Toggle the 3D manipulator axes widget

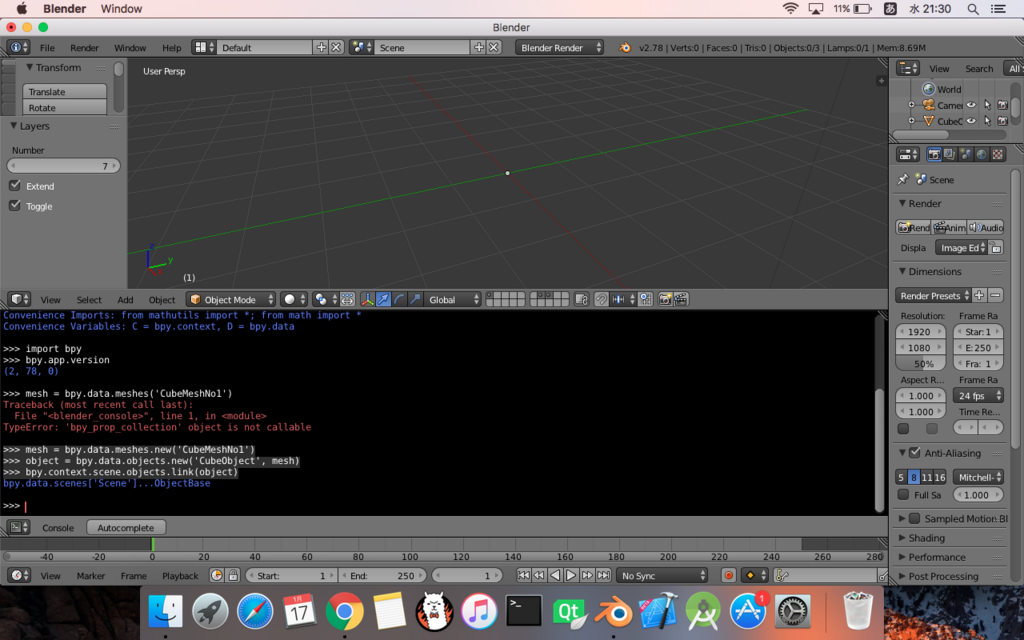click(368, 299)
